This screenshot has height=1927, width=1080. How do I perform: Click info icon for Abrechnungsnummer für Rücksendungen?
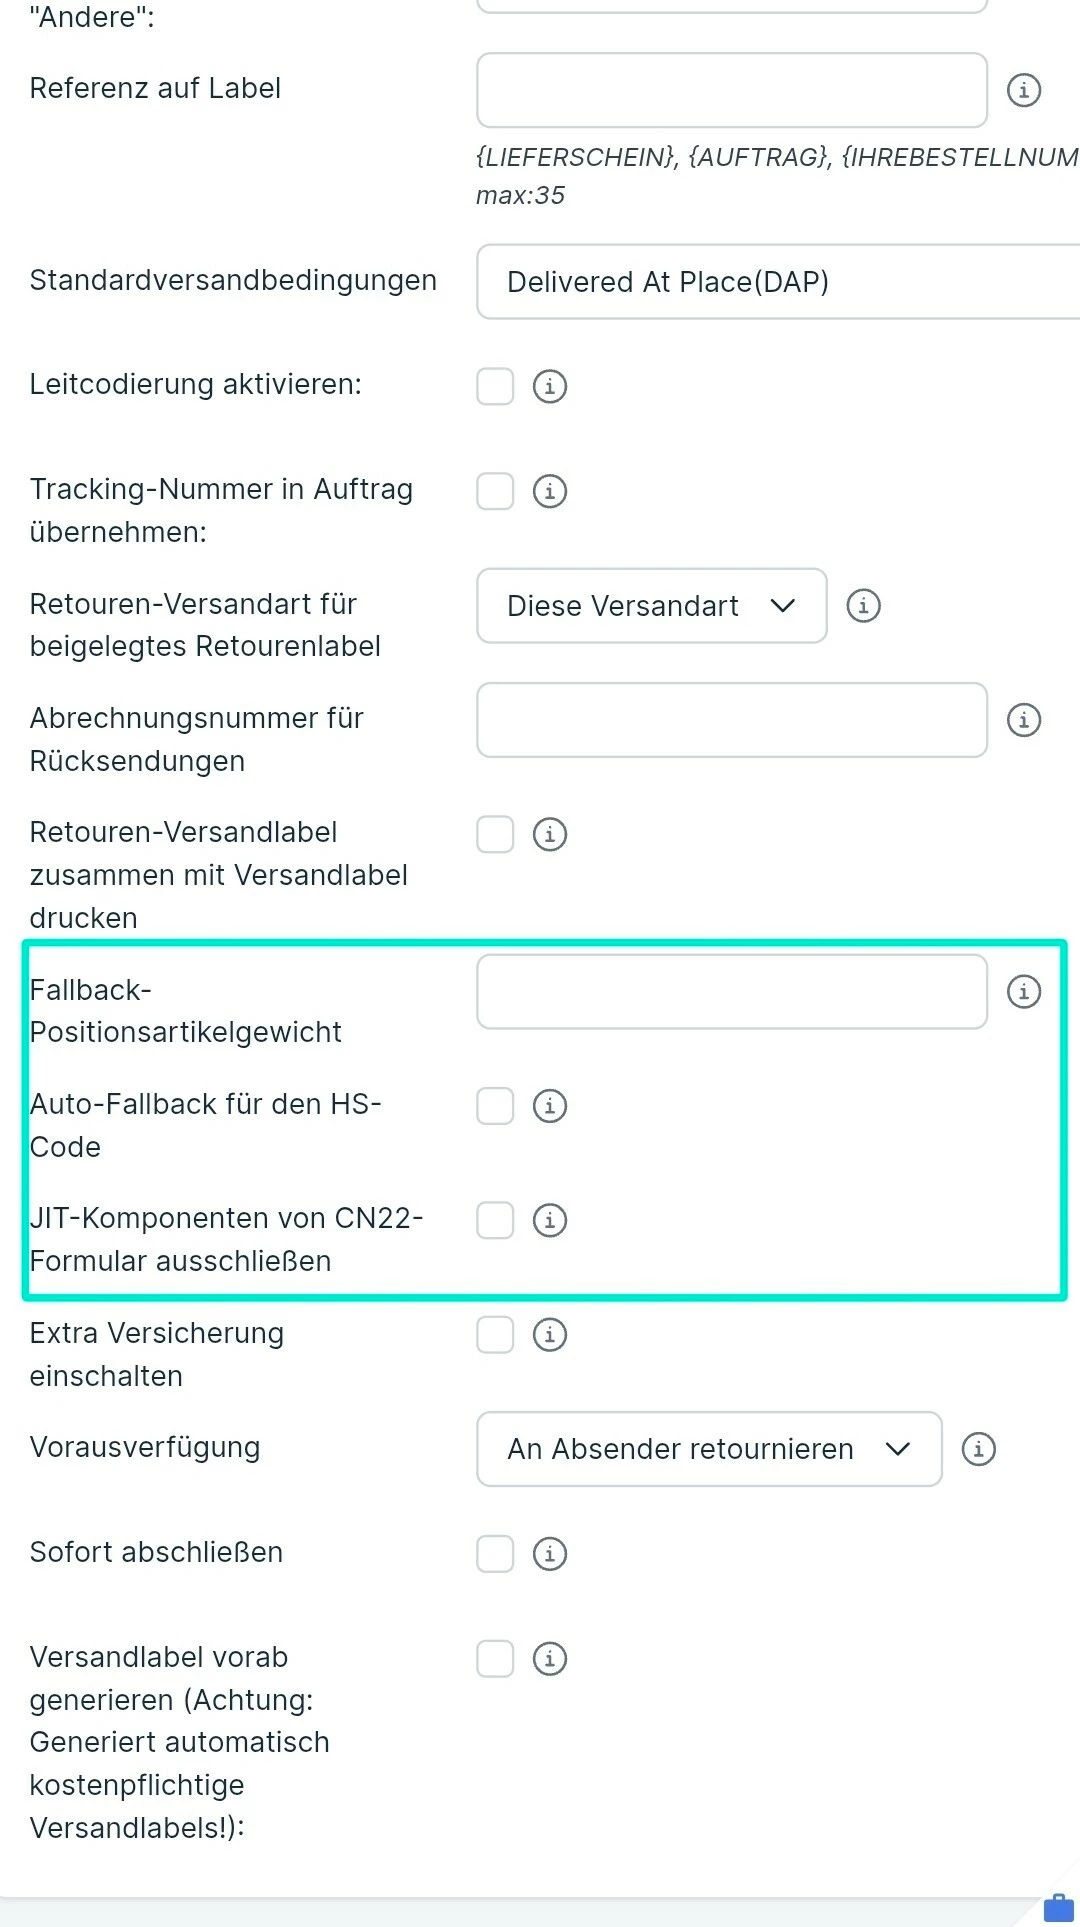pyautogui.click(x=1023, y=720)
